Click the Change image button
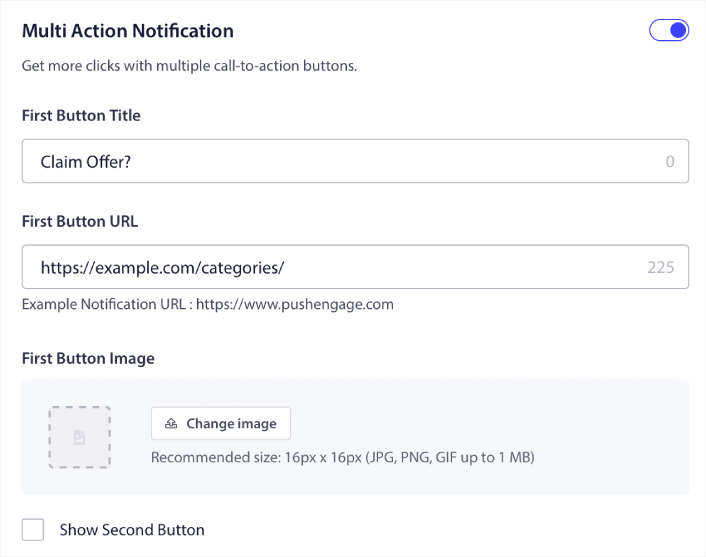This screenshot has width=706, height=557. click(x=221, y=423)
